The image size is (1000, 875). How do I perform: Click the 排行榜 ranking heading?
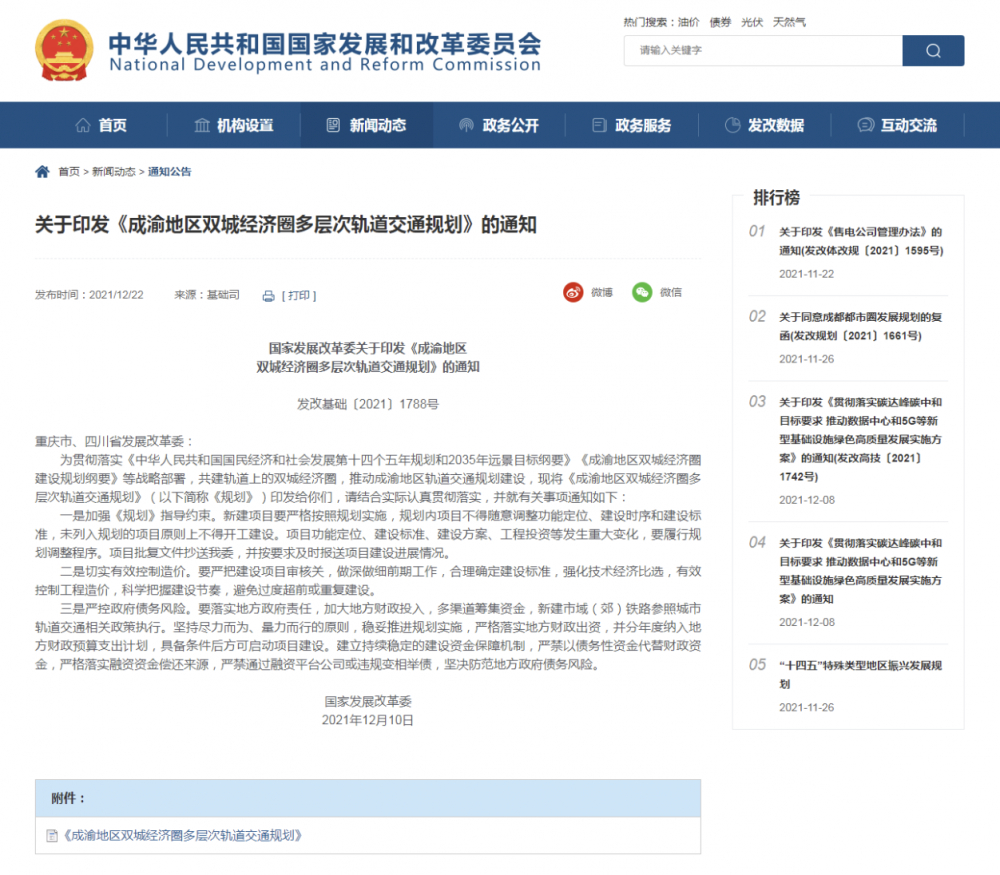tap(777, 198)
